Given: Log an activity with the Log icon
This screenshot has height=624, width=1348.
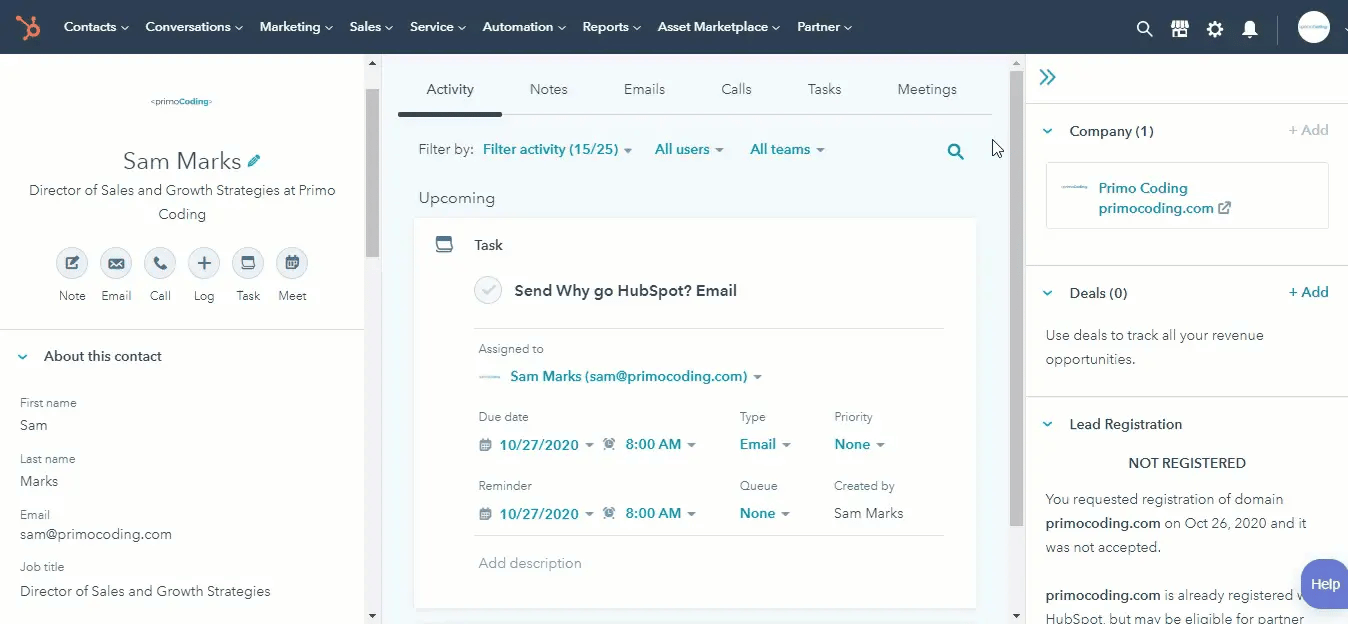Looking at the screenshot, I should [x=204, y=264].
